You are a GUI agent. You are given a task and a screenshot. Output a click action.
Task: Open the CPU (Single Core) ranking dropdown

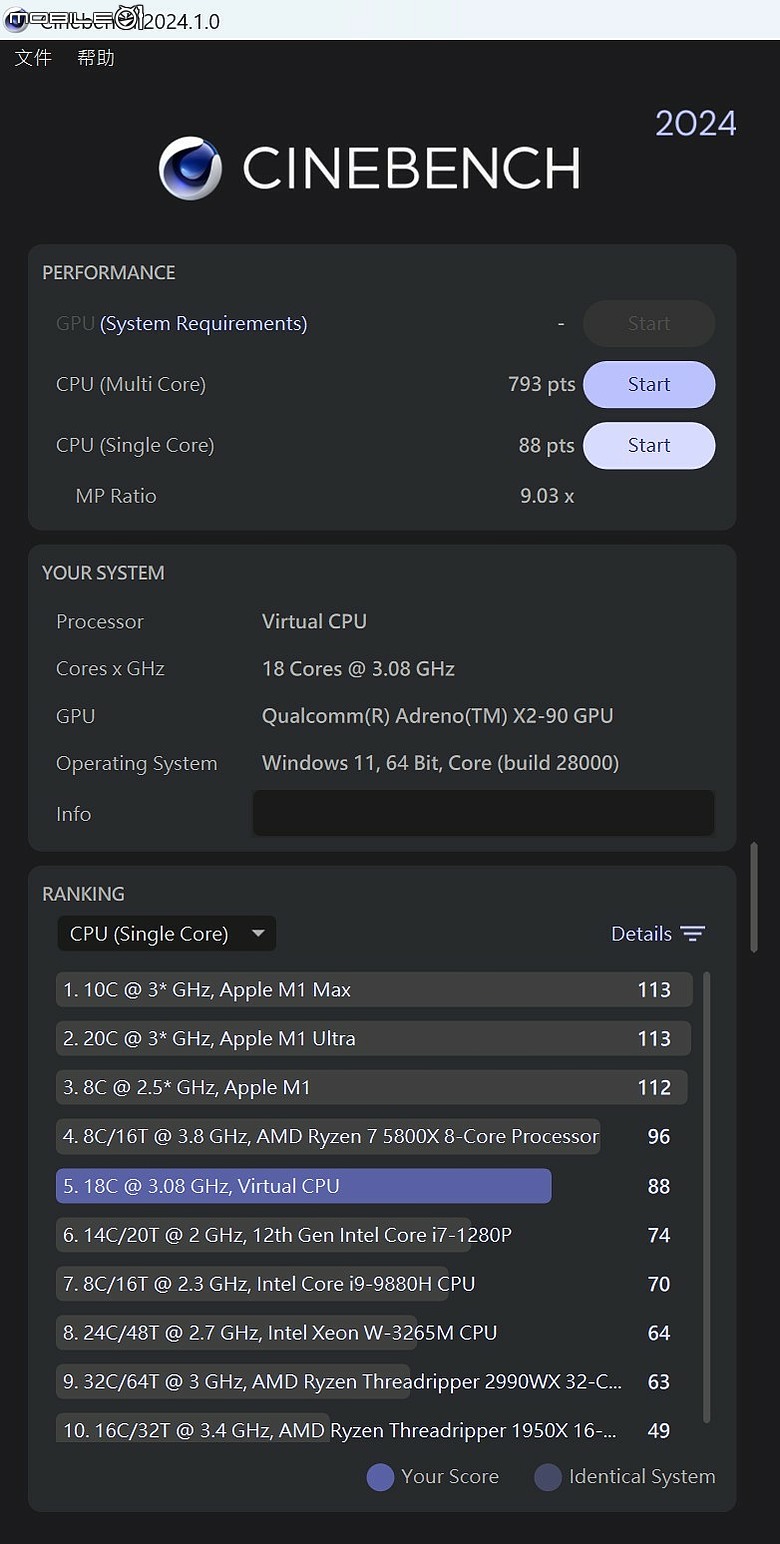click(167, 934)
